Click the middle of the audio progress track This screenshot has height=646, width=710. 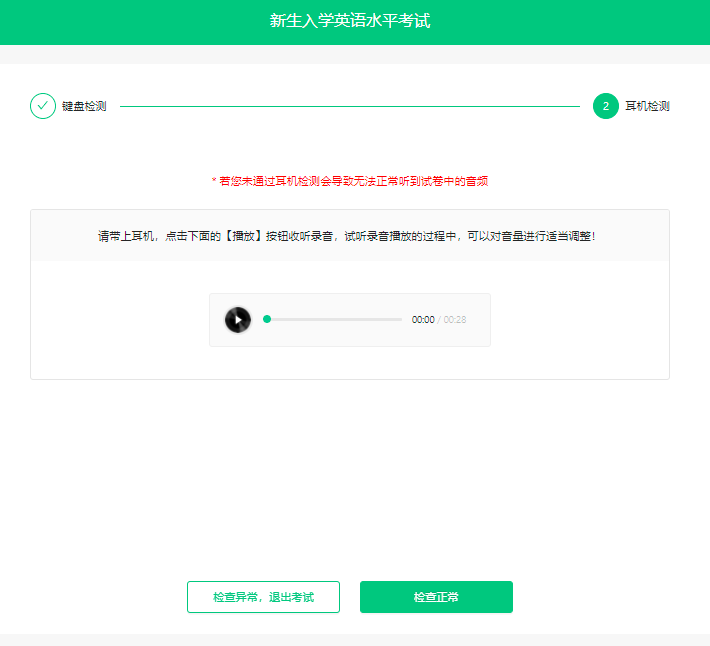[x=334, y=320]
